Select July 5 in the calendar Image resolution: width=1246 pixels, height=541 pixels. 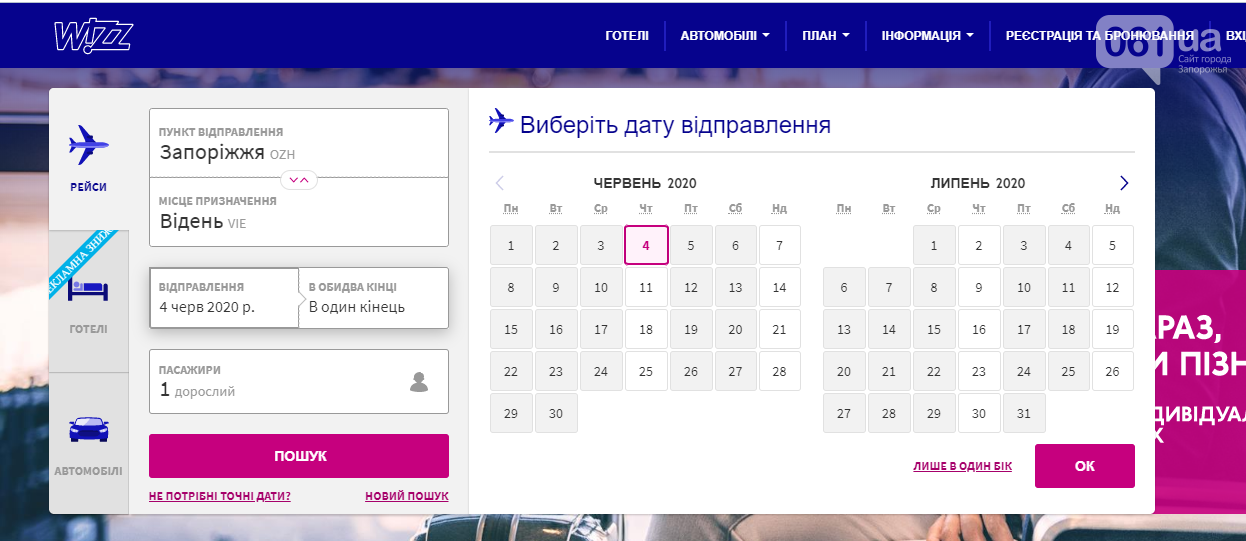point(1113,245)
